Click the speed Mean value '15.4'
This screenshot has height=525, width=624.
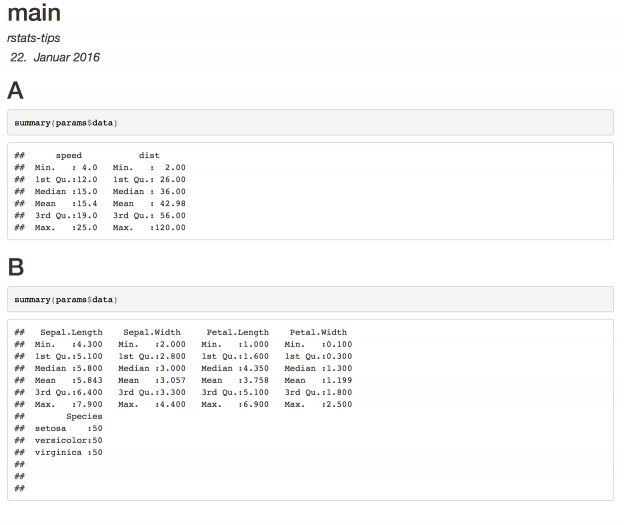87,203
